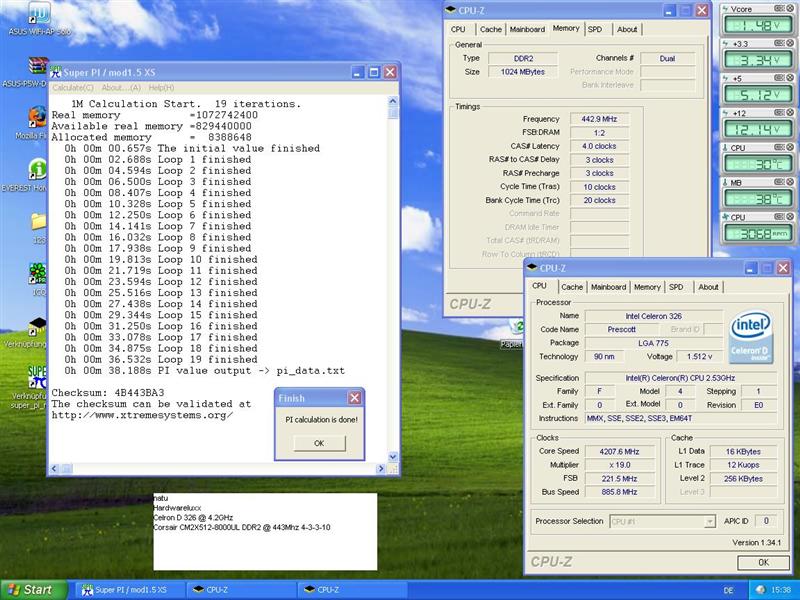Click Super PI vertical scrollbar up arrow
The height and width of the screenshot is (600, 800).
393,101
